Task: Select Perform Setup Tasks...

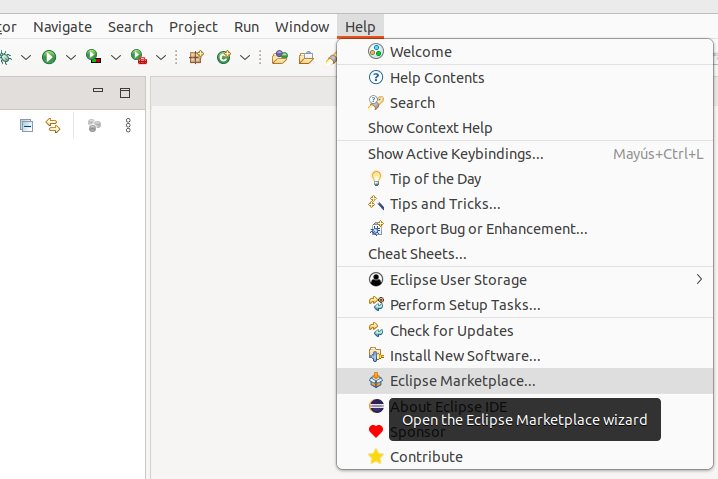Action: click(x=525, y=305)
